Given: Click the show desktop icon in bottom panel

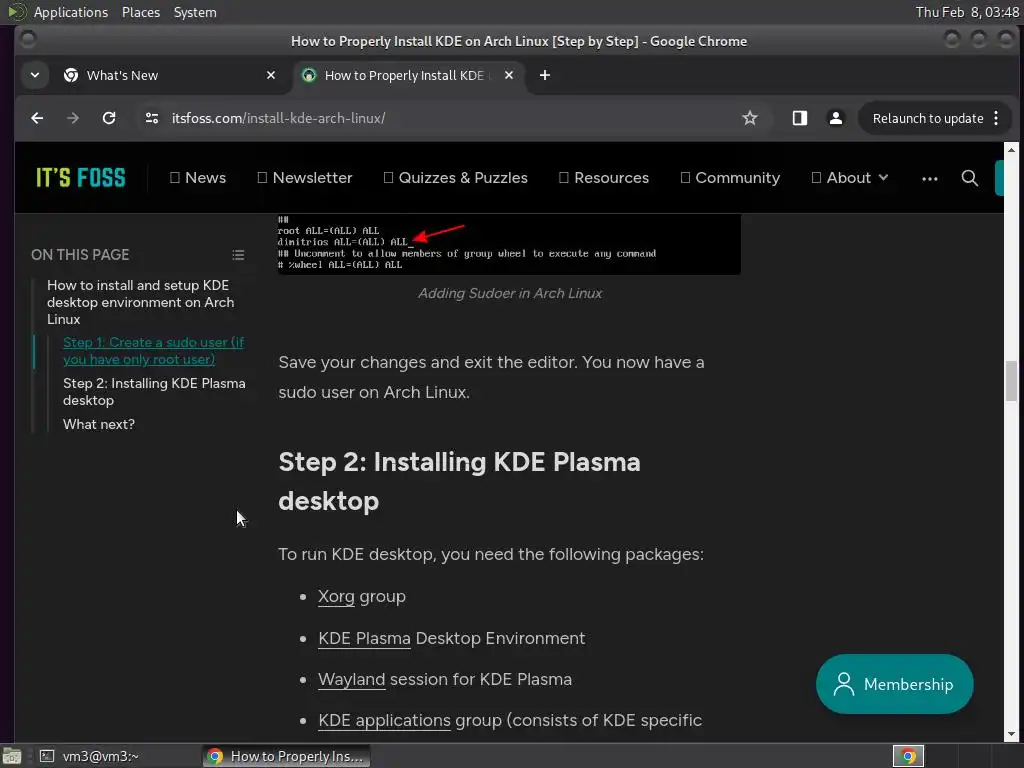Looking at the screenshot, I should click(x=12, y=756).
